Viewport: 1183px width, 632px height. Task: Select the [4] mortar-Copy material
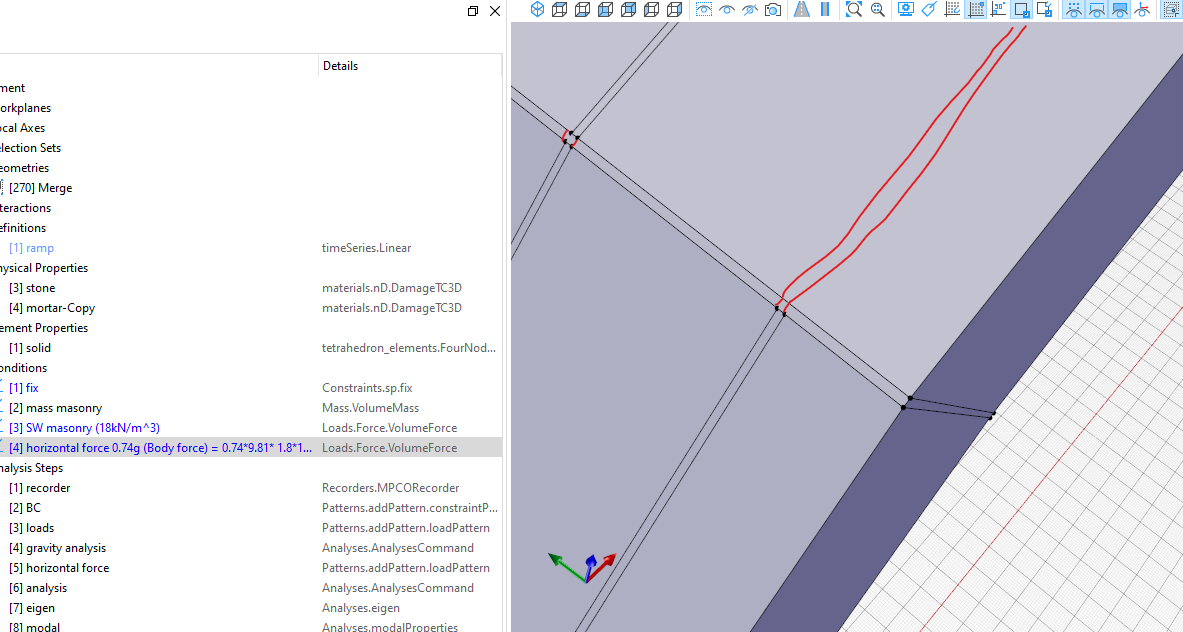(x=52, y=308)
